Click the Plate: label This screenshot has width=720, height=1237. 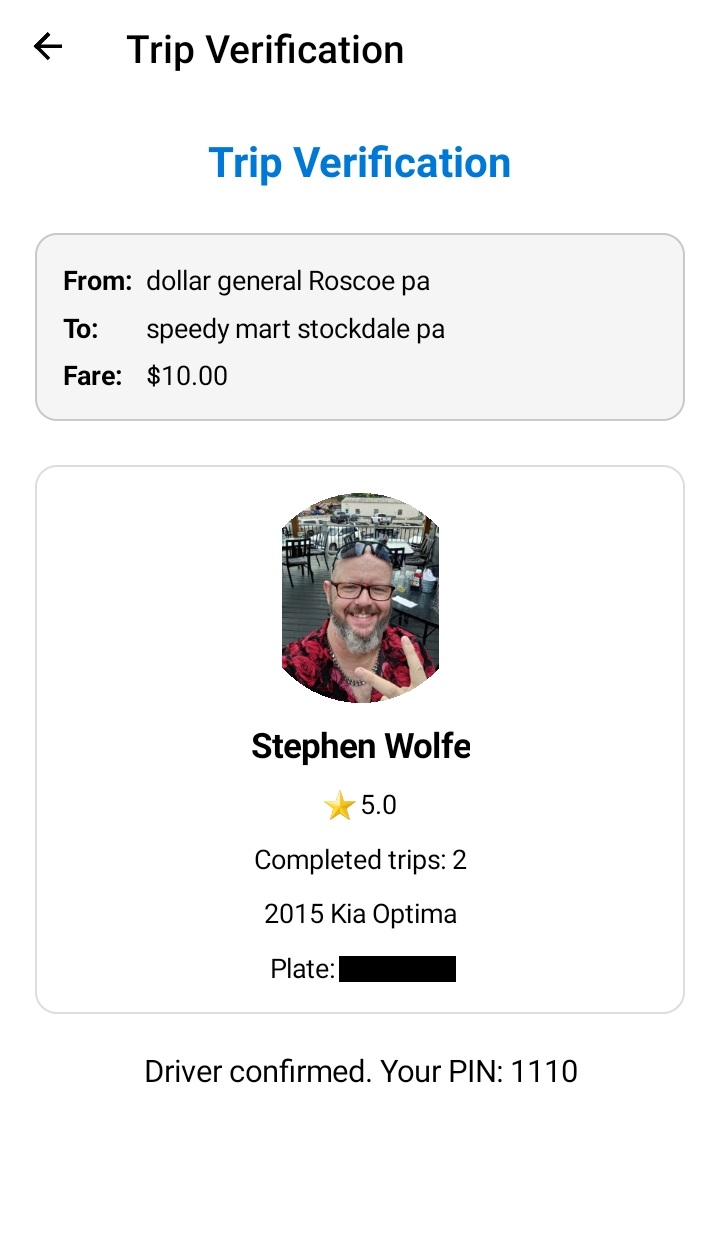(x=302, y=967)
